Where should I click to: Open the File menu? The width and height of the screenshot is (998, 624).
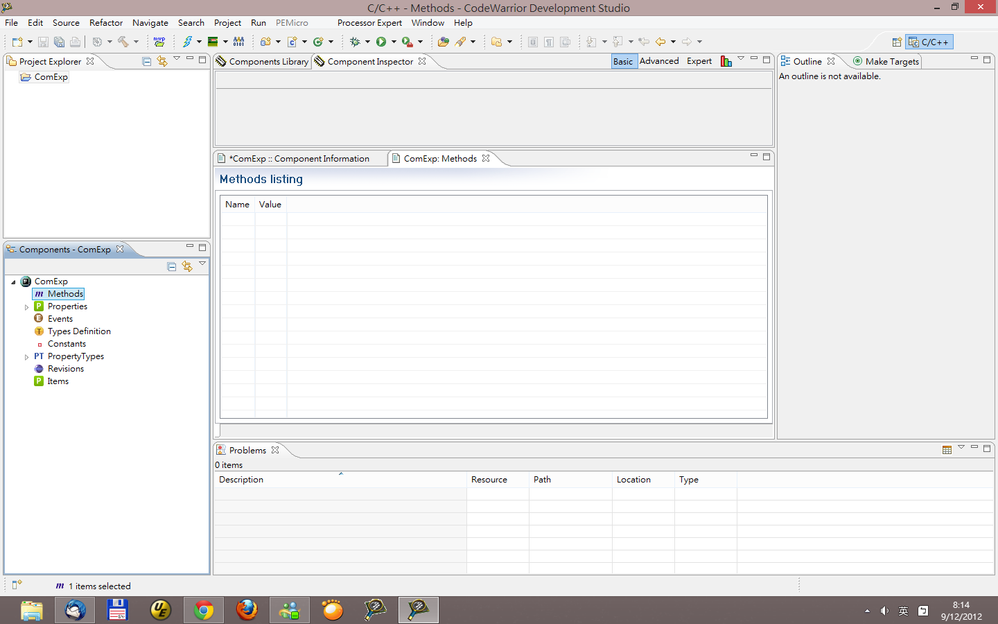click(x=11, y=23)
